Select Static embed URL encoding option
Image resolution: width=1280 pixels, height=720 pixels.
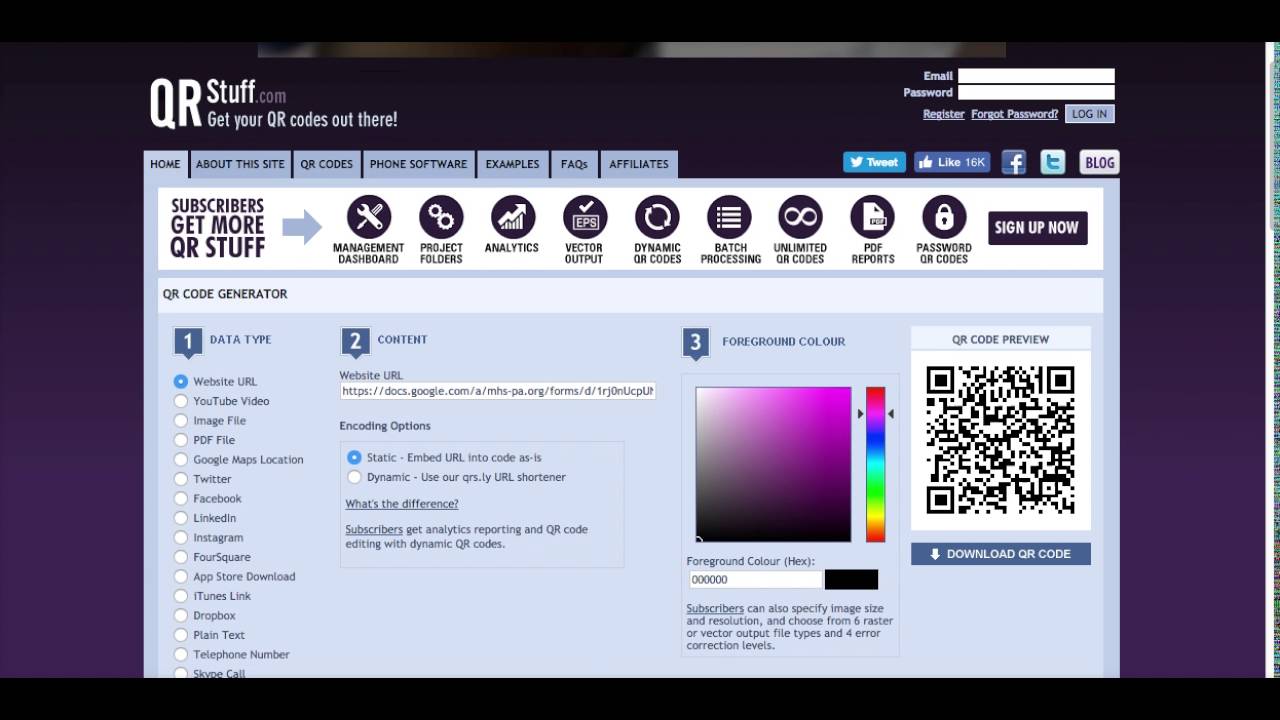pyautogui.click(x=354, y=457)
